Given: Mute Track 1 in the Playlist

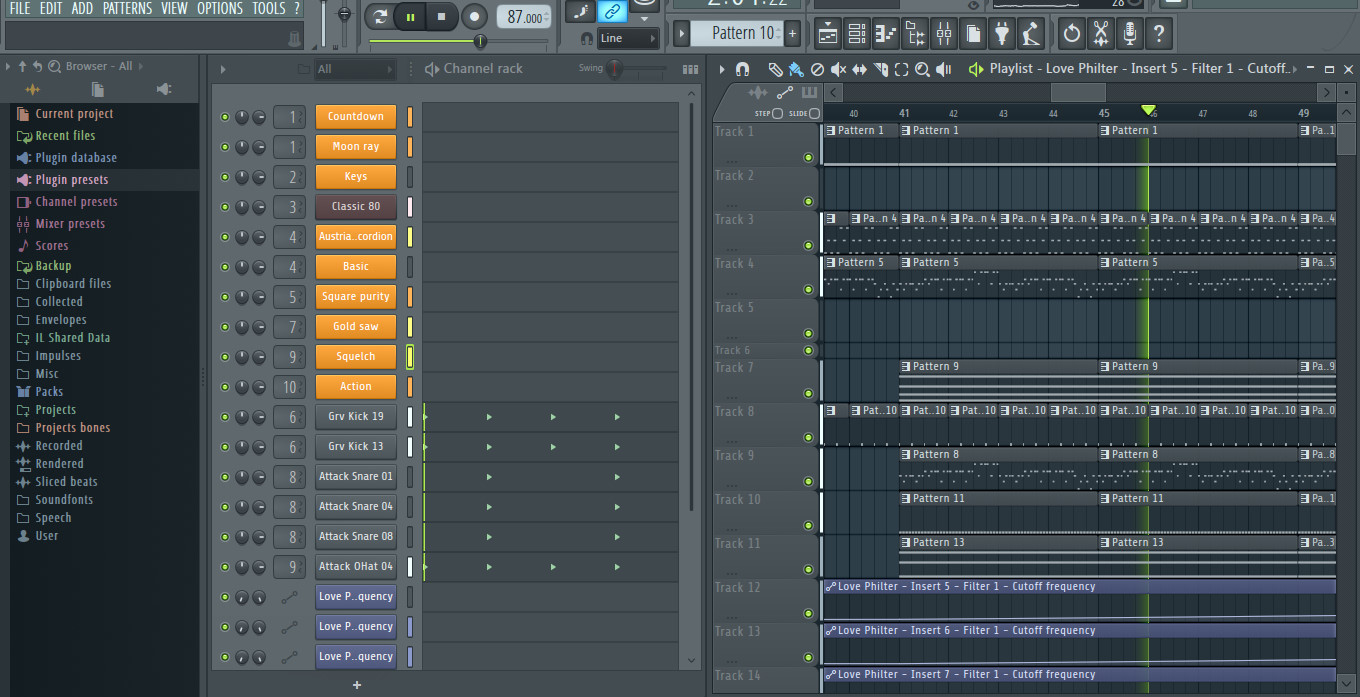Looking at the screenshot, I should [808, 157].
